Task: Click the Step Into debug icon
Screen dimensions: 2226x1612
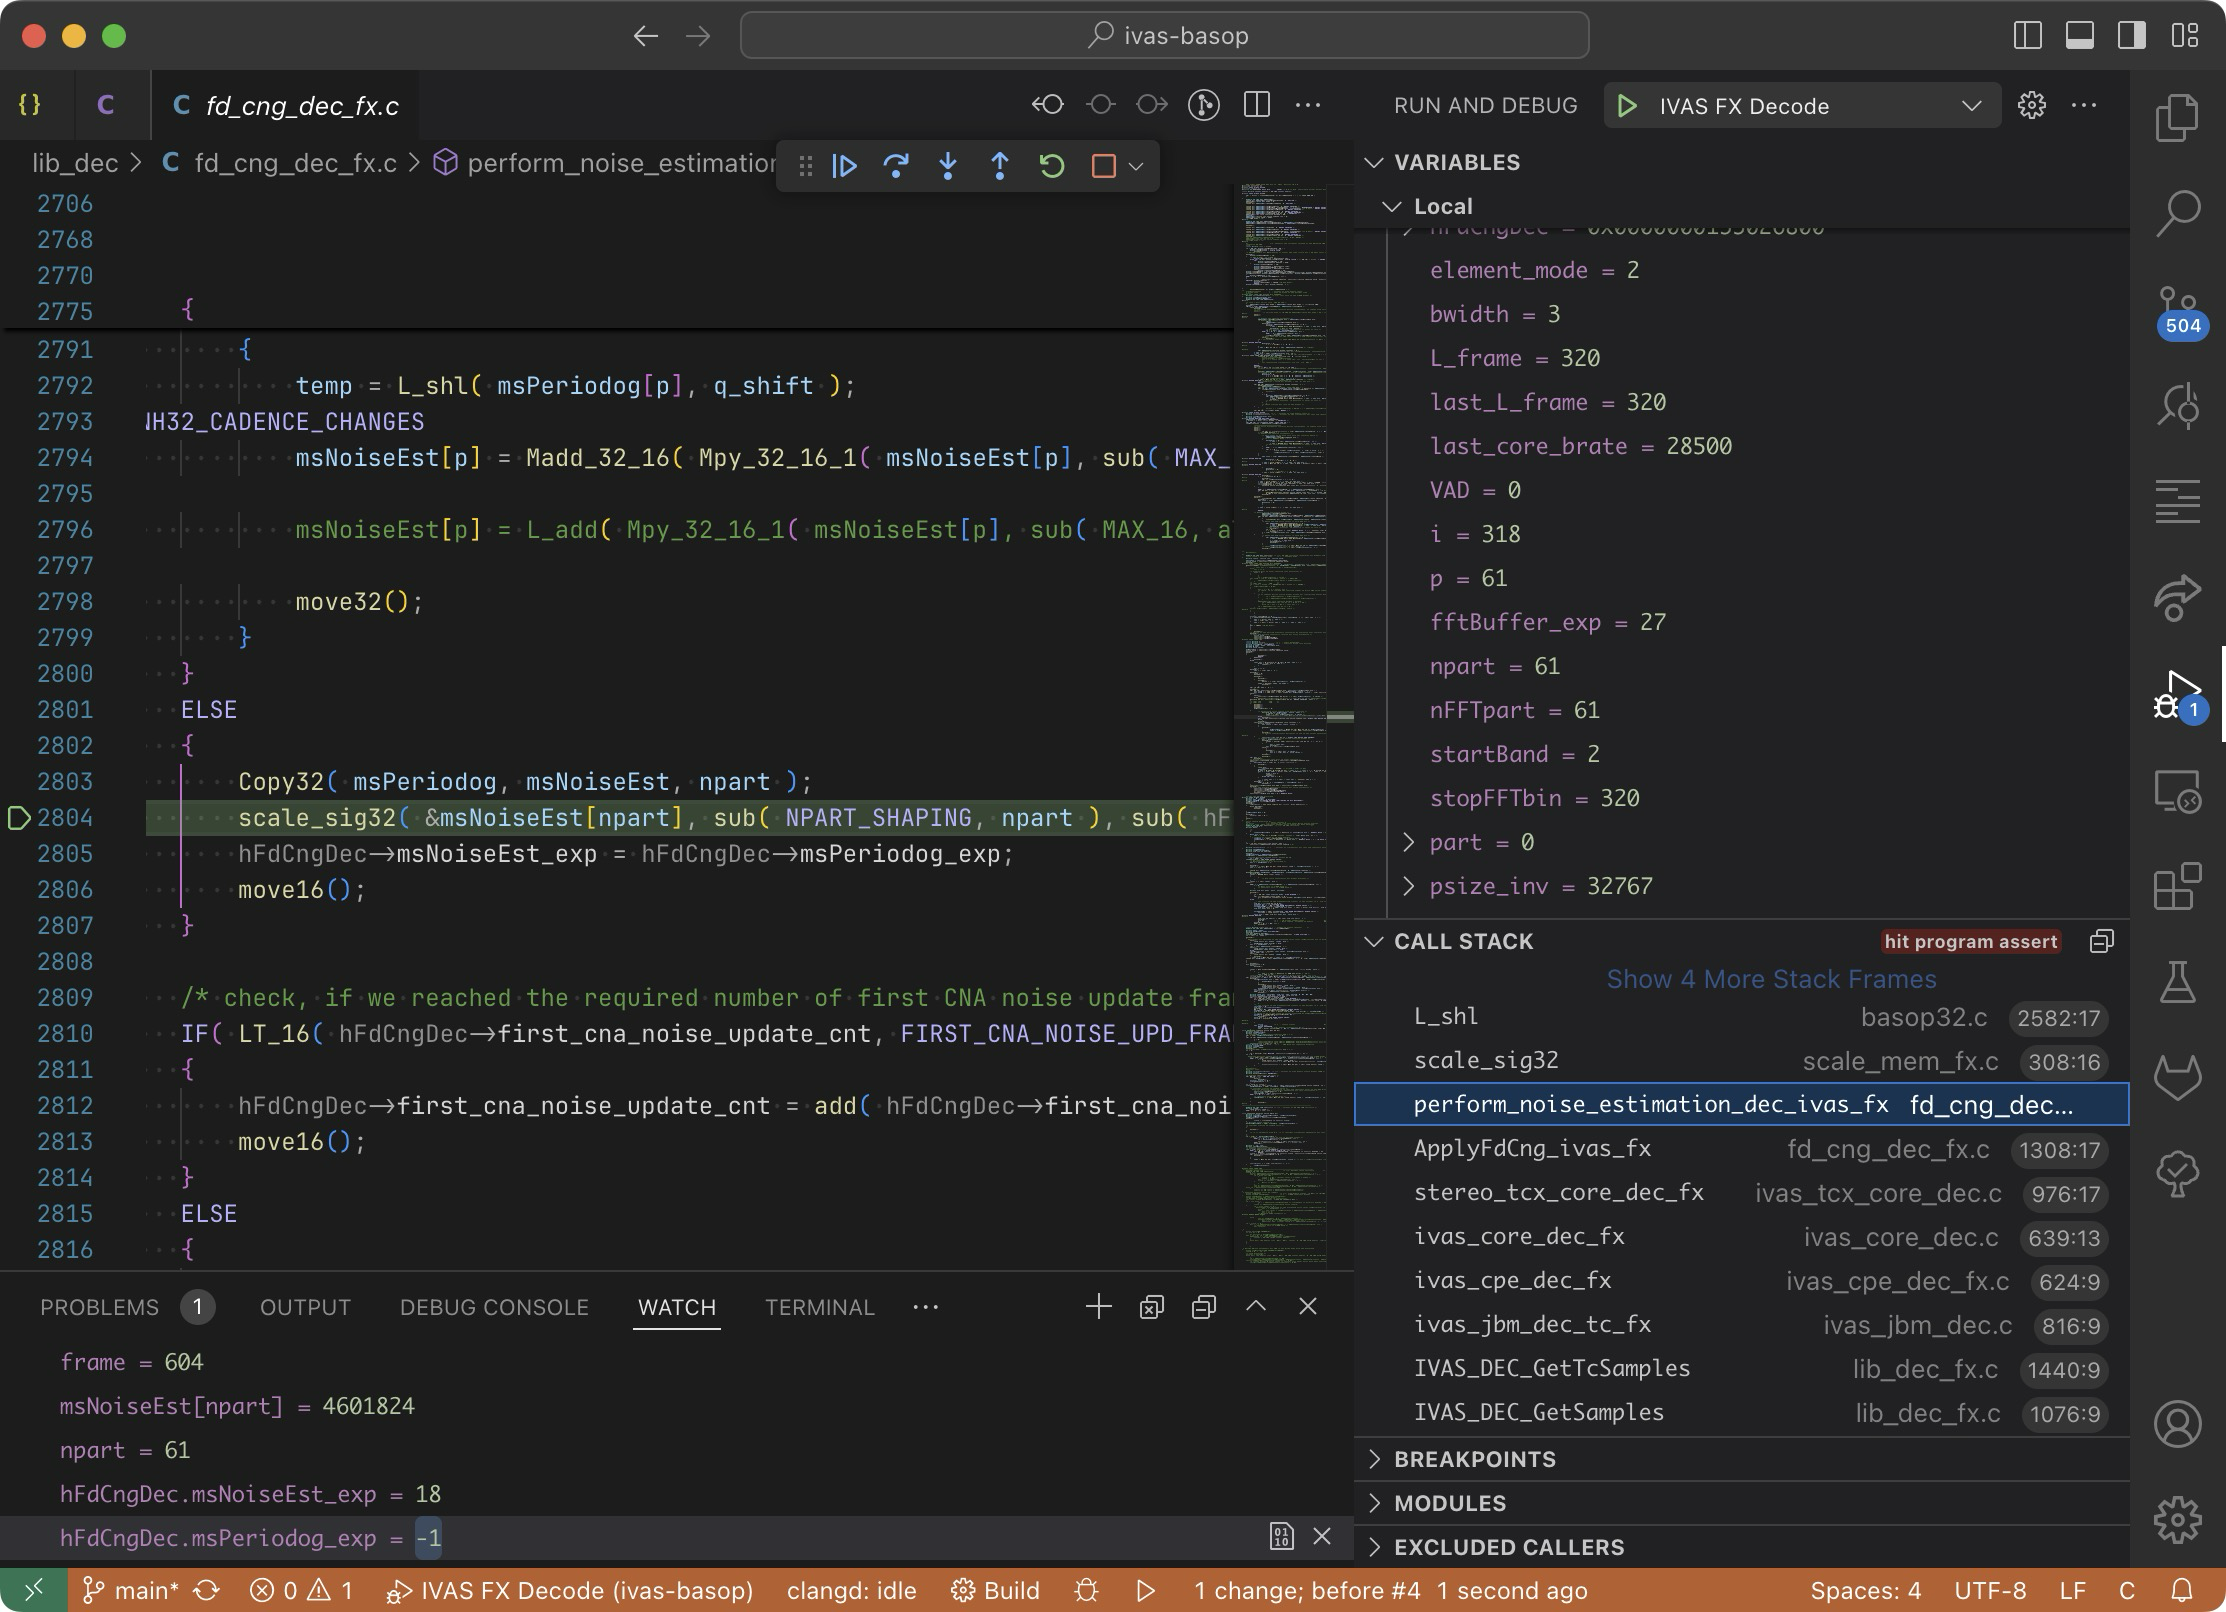Action: [x=948, y=166]
